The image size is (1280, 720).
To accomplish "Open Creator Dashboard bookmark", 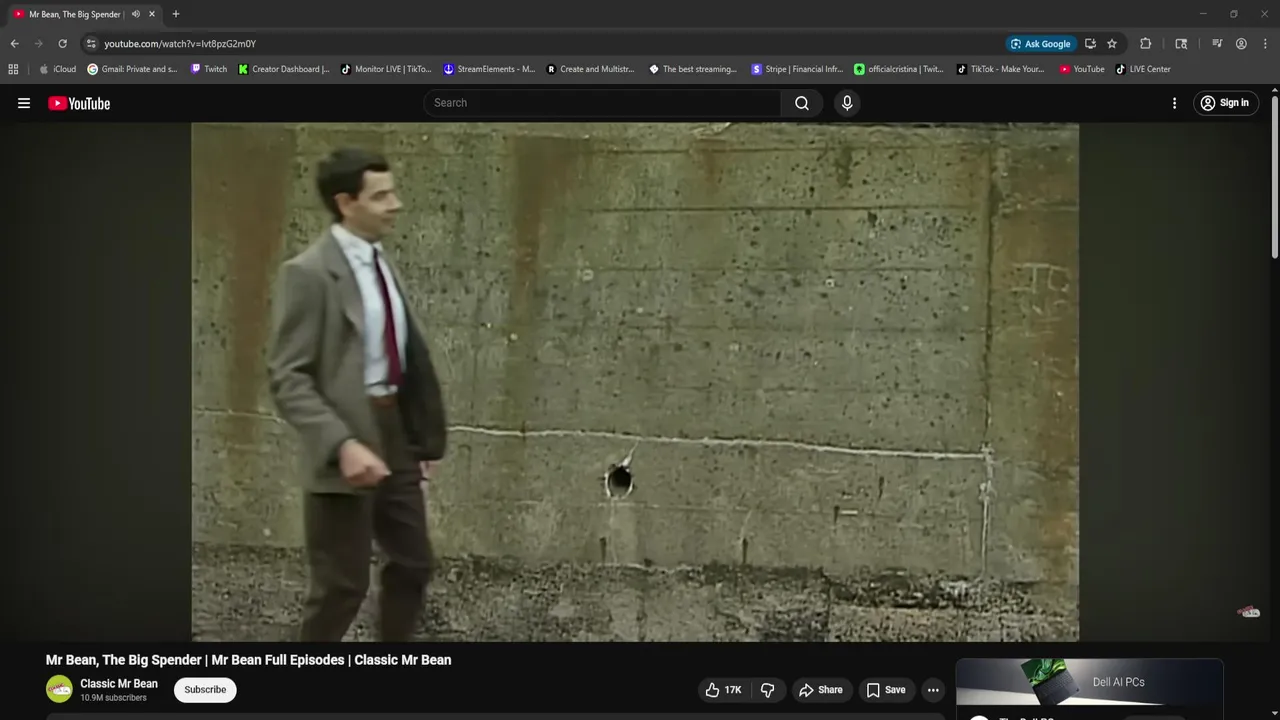I will pos(284,69).
